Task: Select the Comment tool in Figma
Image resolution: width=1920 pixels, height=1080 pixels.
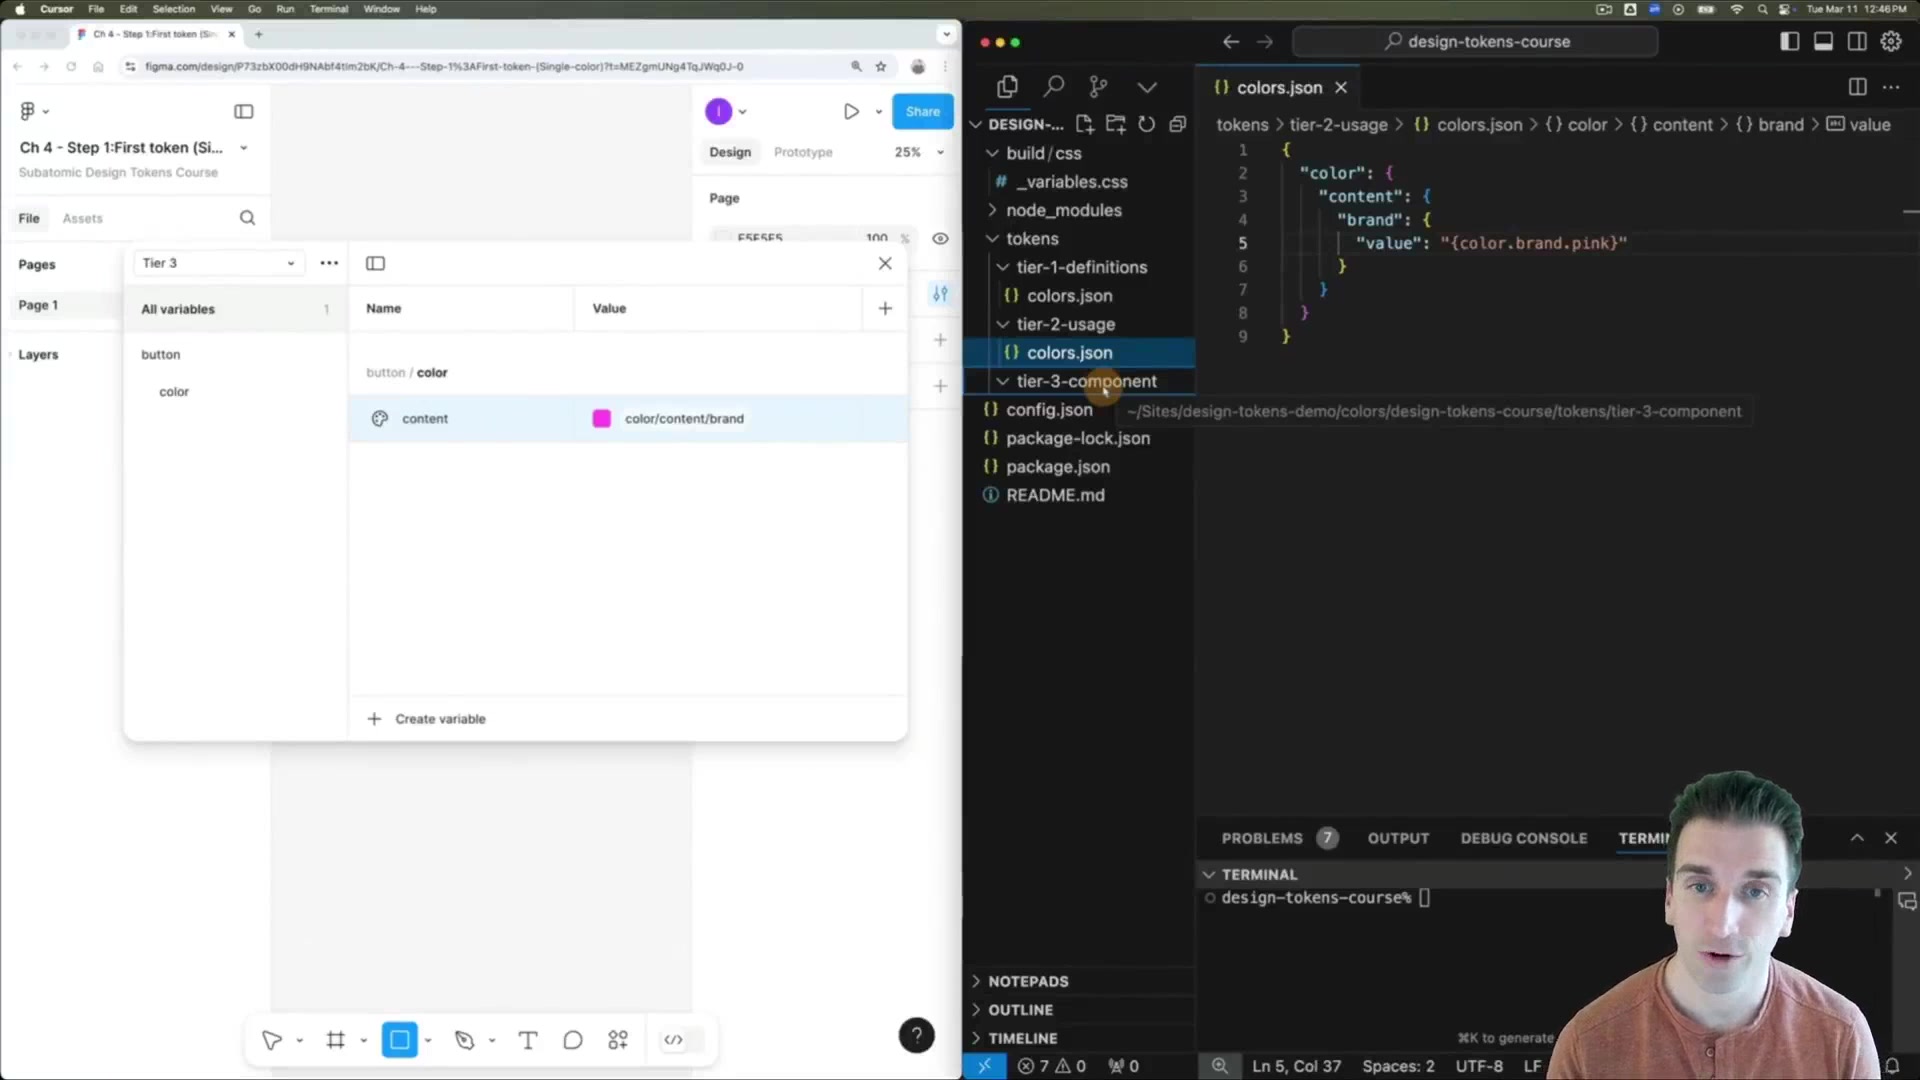Action: coord(572,1040)
